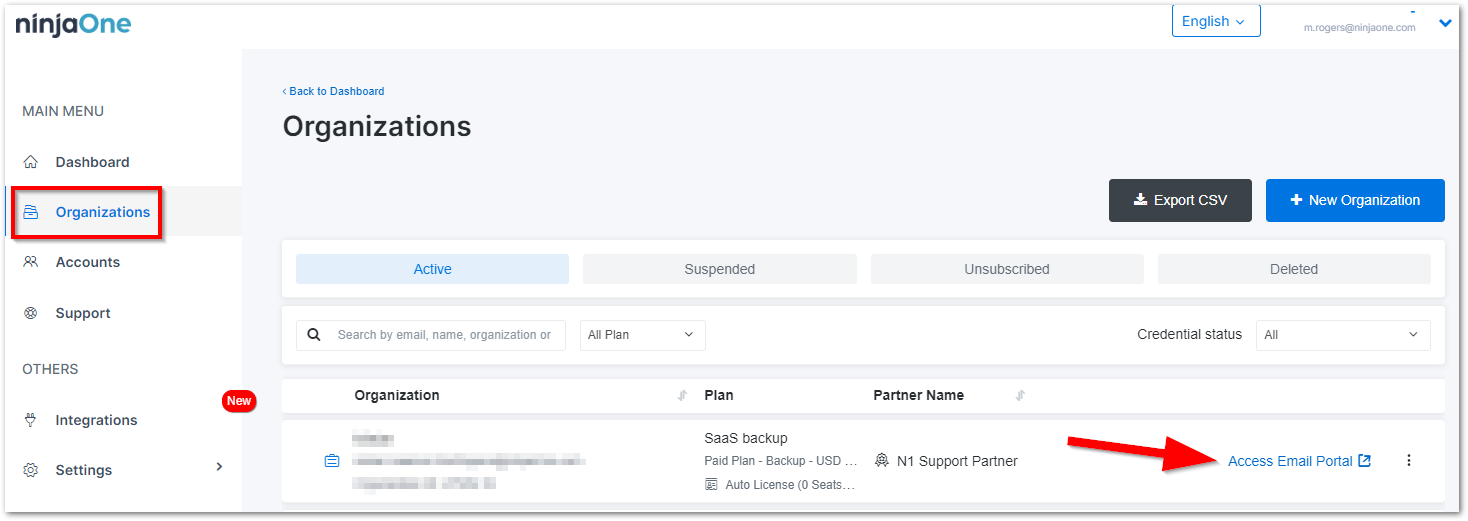
Task: Click the Support lifebuoy icon
Action: pos(31,313)
